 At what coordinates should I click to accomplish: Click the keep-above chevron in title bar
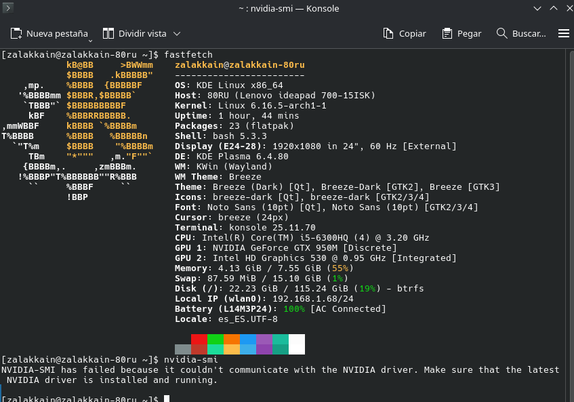tap(554, 8)
